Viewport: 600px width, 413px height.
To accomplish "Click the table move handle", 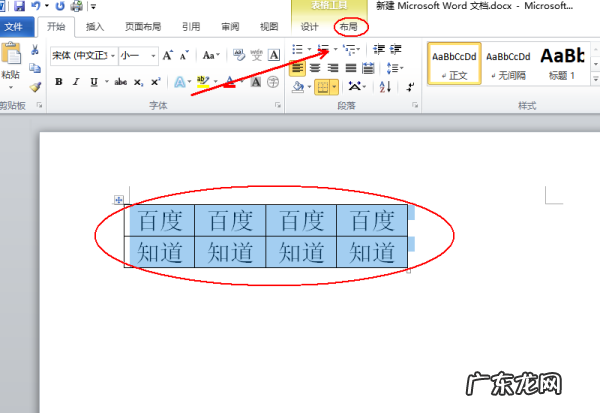I will pos(119,199).
